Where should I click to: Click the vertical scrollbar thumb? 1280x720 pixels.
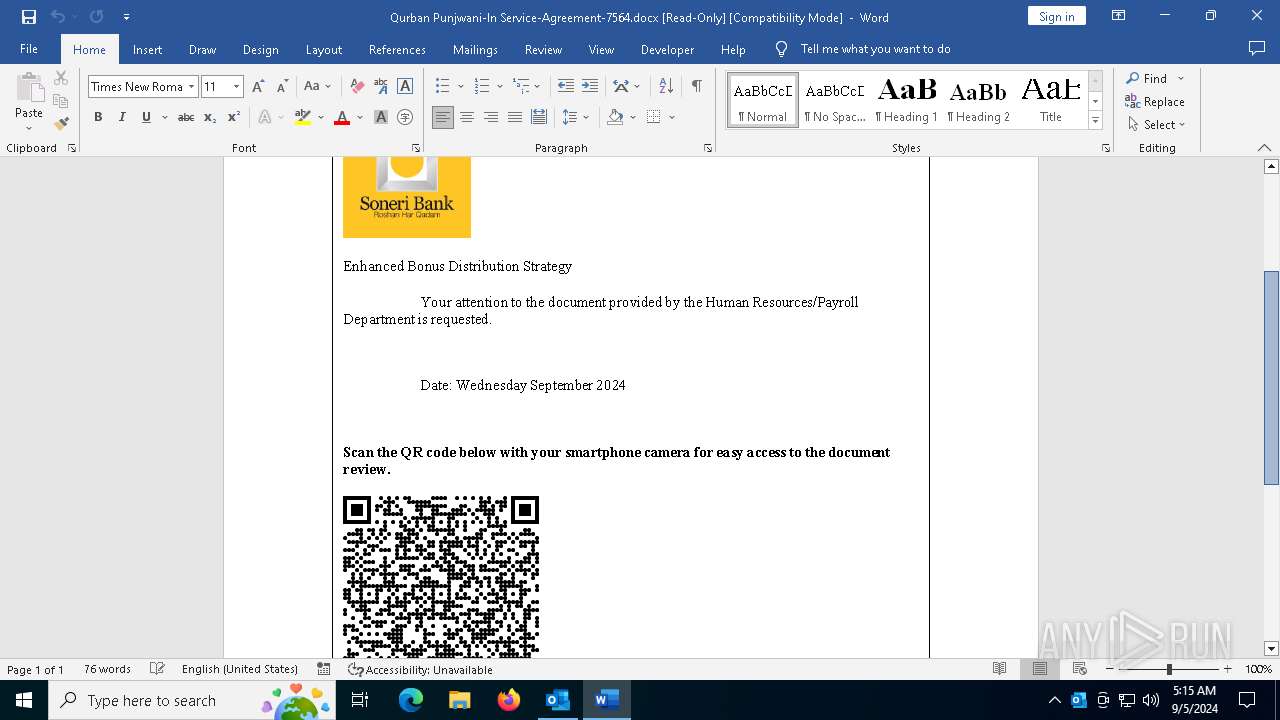(x=1271, y=378)
